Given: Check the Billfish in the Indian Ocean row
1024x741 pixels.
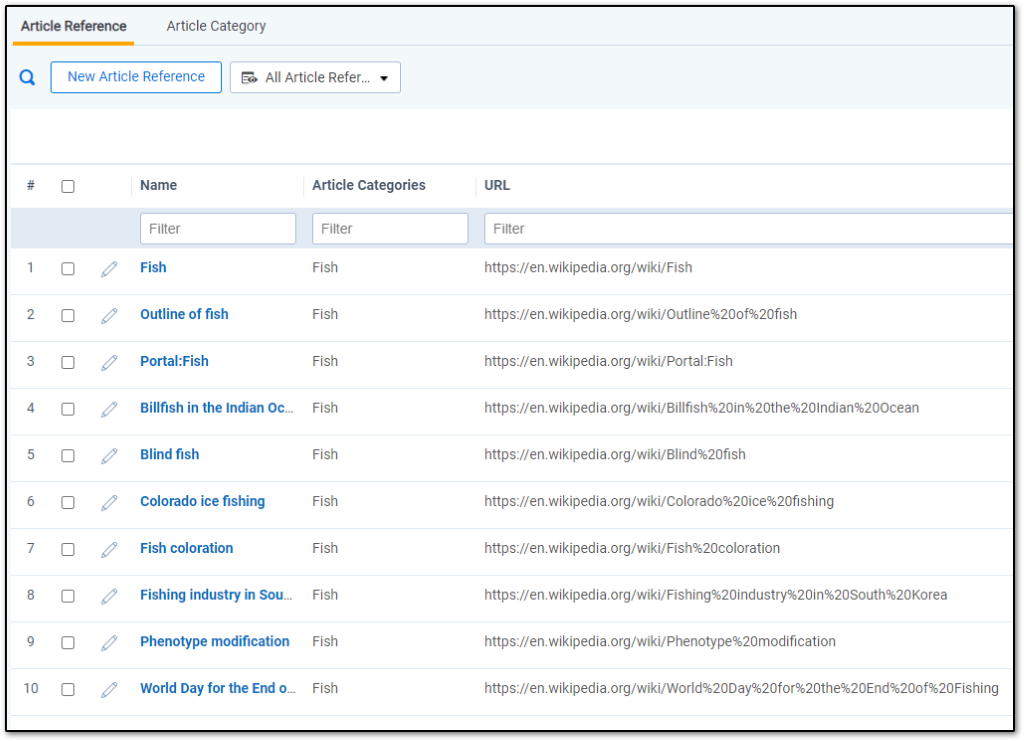Looking at the screenshot, I should click(x=68, y=409).
